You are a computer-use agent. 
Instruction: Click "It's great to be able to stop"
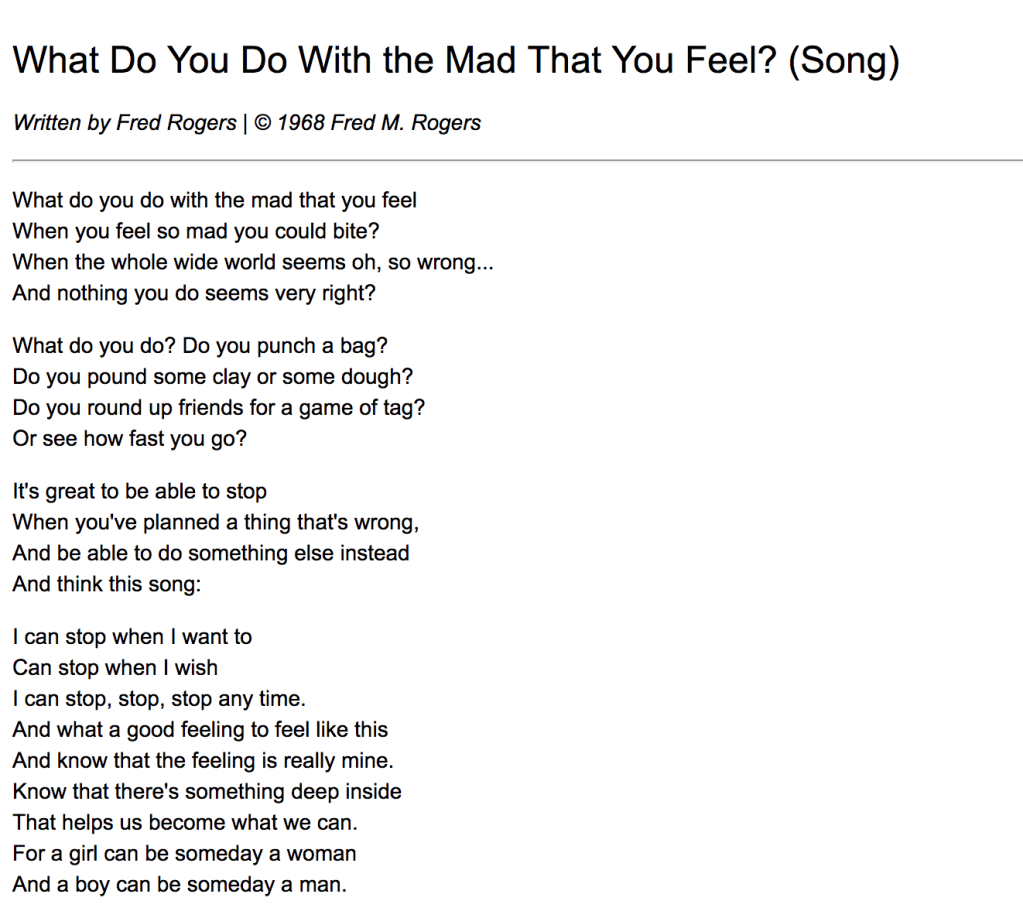(x=140, y=491)
